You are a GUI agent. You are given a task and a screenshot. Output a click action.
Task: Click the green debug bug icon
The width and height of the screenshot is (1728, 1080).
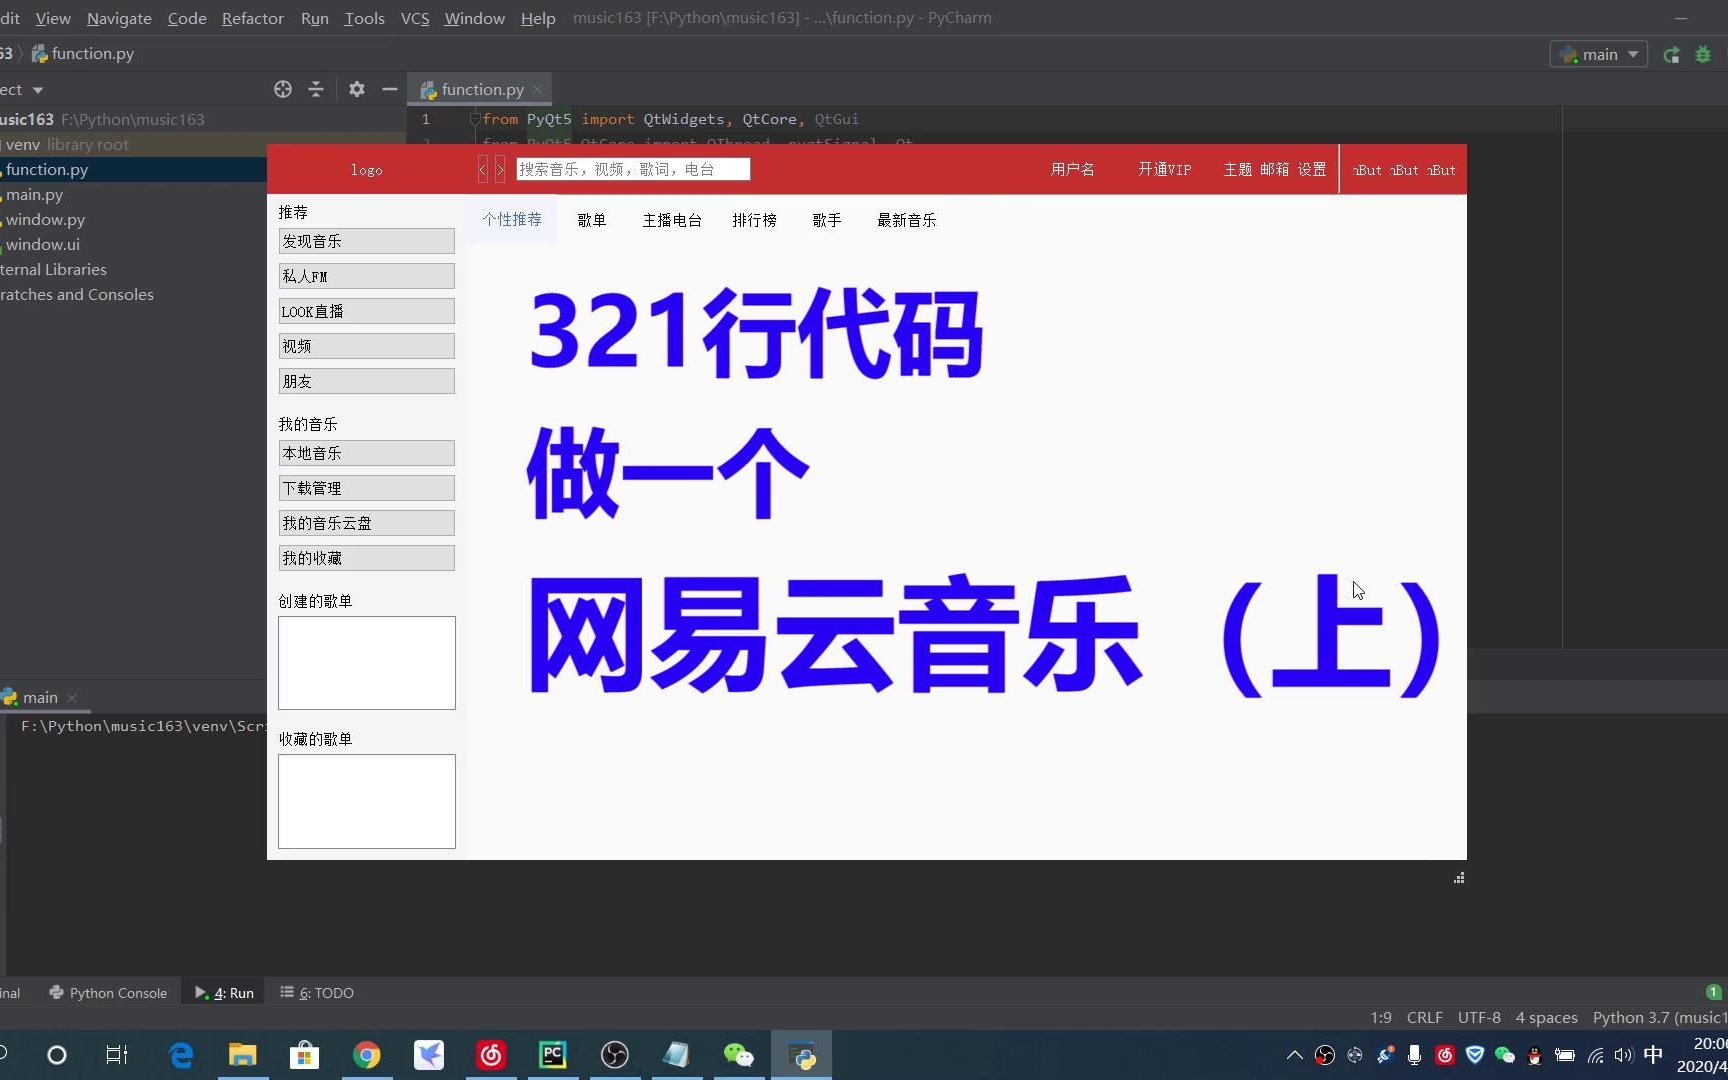(1703, 54)
